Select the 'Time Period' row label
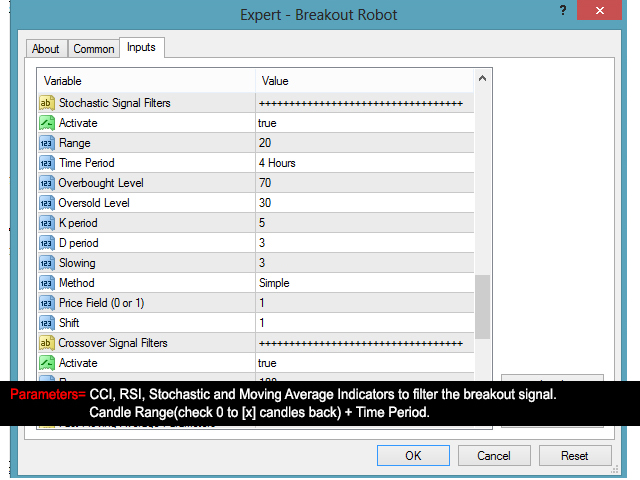 87,163
